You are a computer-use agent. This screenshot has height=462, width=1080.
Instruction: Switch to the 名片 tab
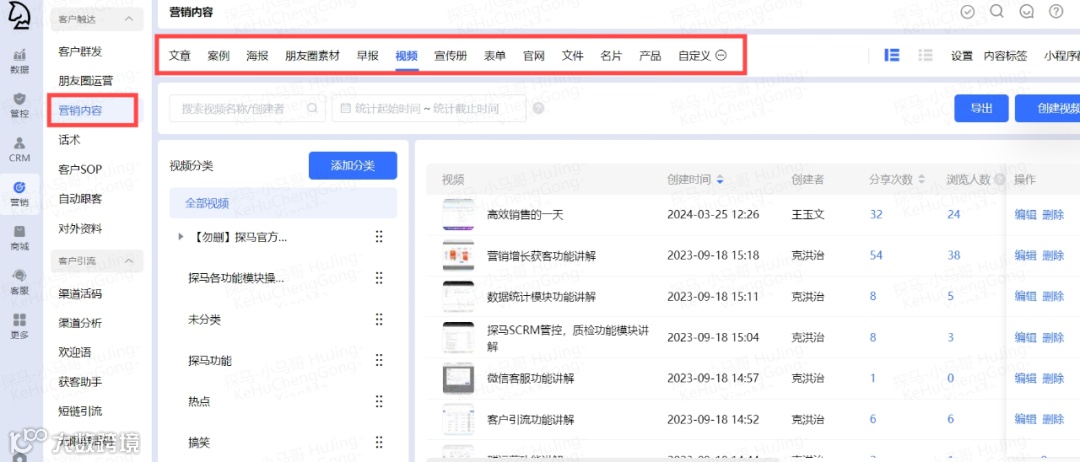611,56
